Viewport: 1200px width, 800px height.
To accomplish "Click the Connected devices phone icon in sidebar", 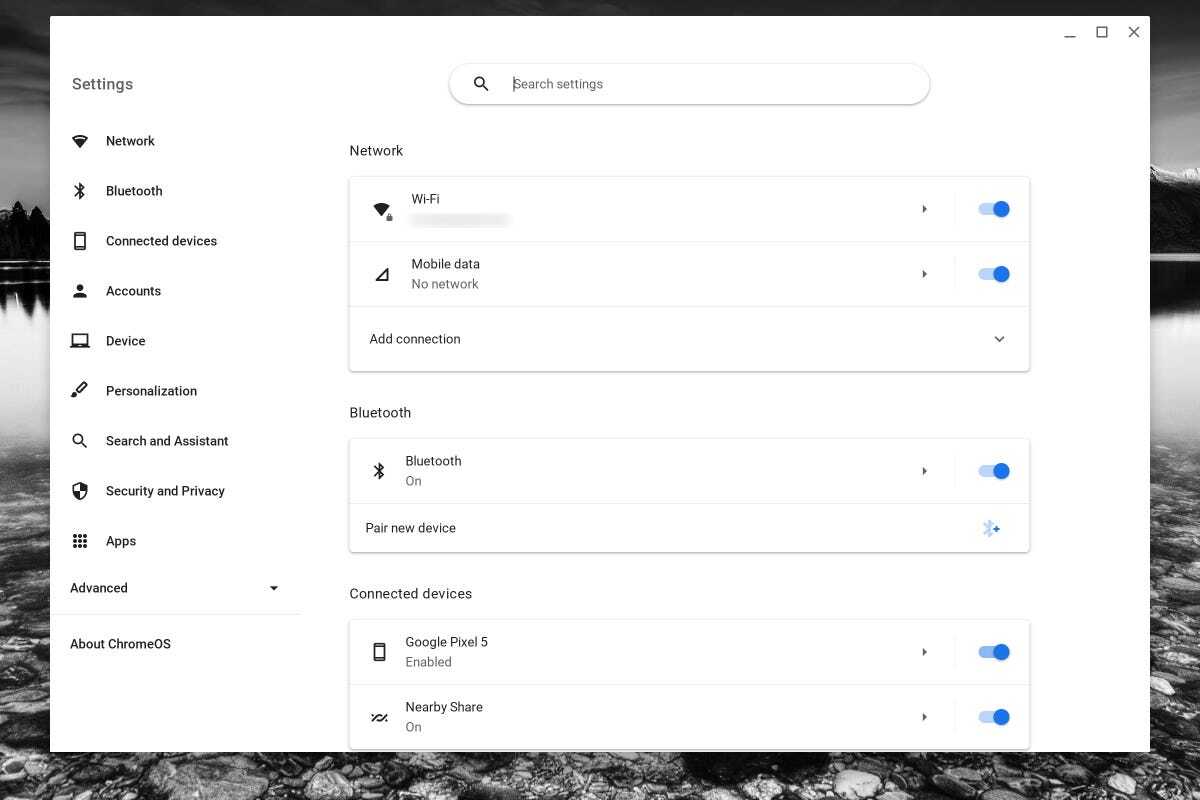I will coord(80,241).
